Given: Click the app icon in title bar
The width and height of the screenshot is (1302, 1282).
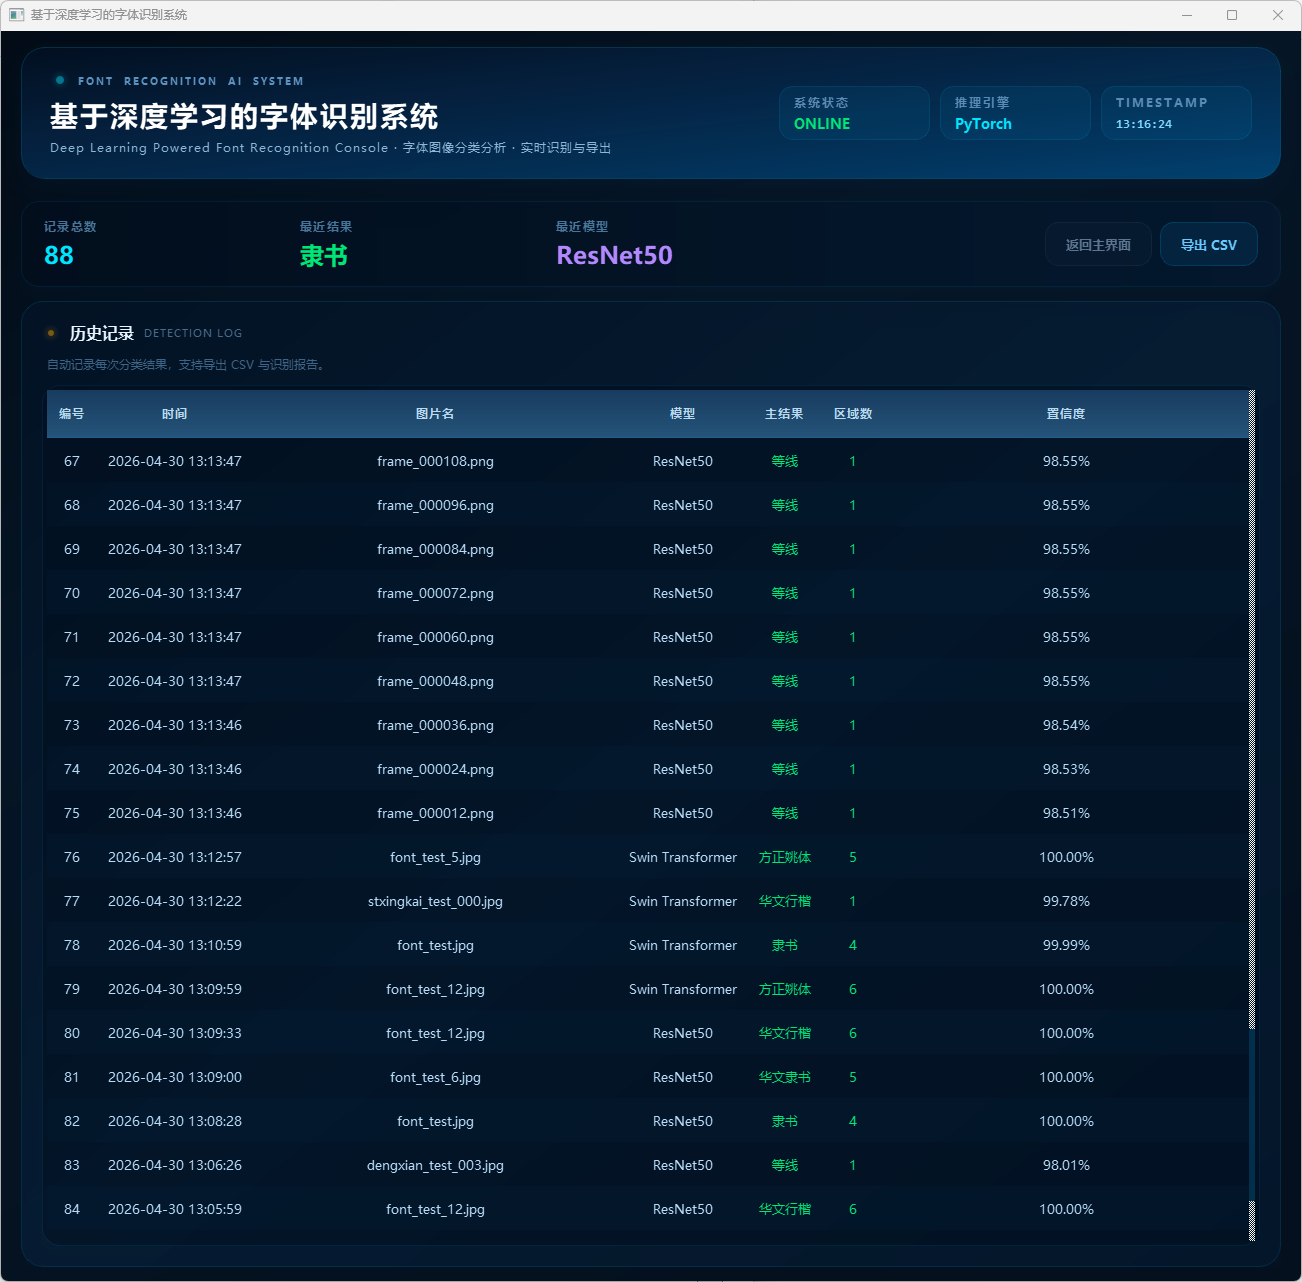Looking at the screenshot, I should (16, 15).
